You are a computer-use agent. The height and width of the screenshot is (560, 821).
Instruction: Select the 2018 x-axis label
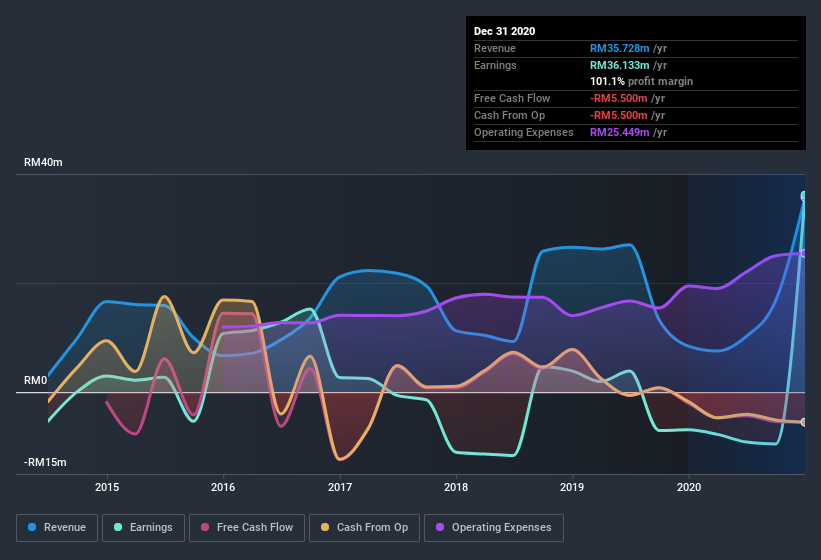(456, 487)
